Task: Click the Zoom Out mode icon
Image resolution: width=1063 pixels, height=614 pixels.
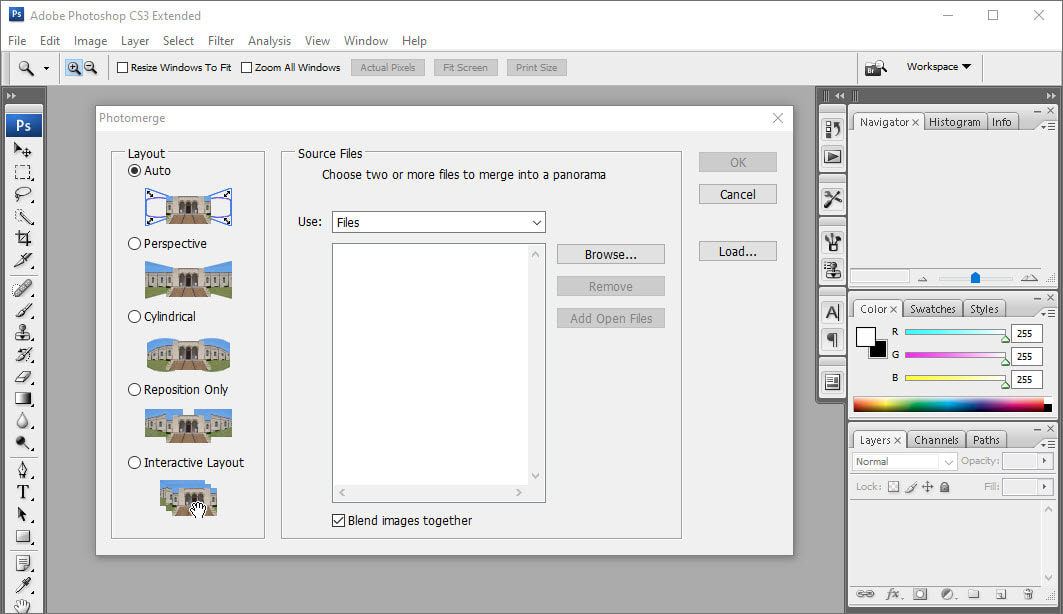Action: 91,68
